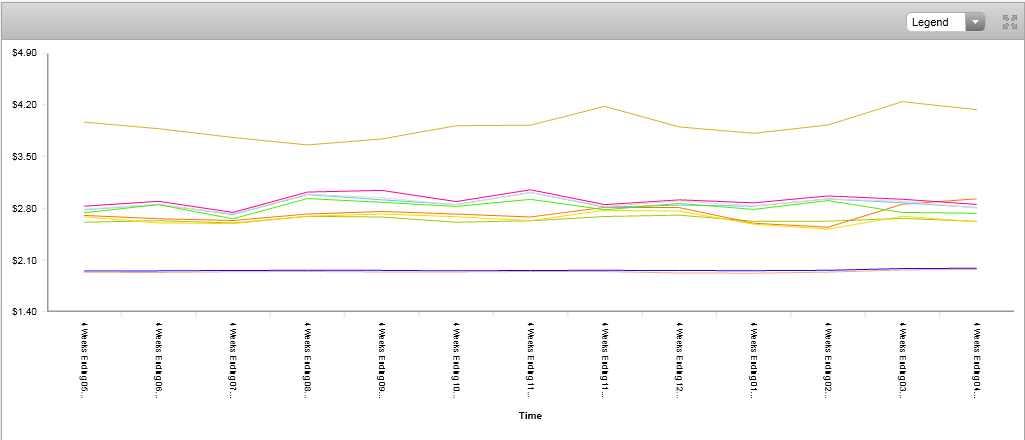The height and width of the screenshot is (440, 1025).
Task: Select x-axis label 4 Weeks Ending 09
Action: point(381,360)
